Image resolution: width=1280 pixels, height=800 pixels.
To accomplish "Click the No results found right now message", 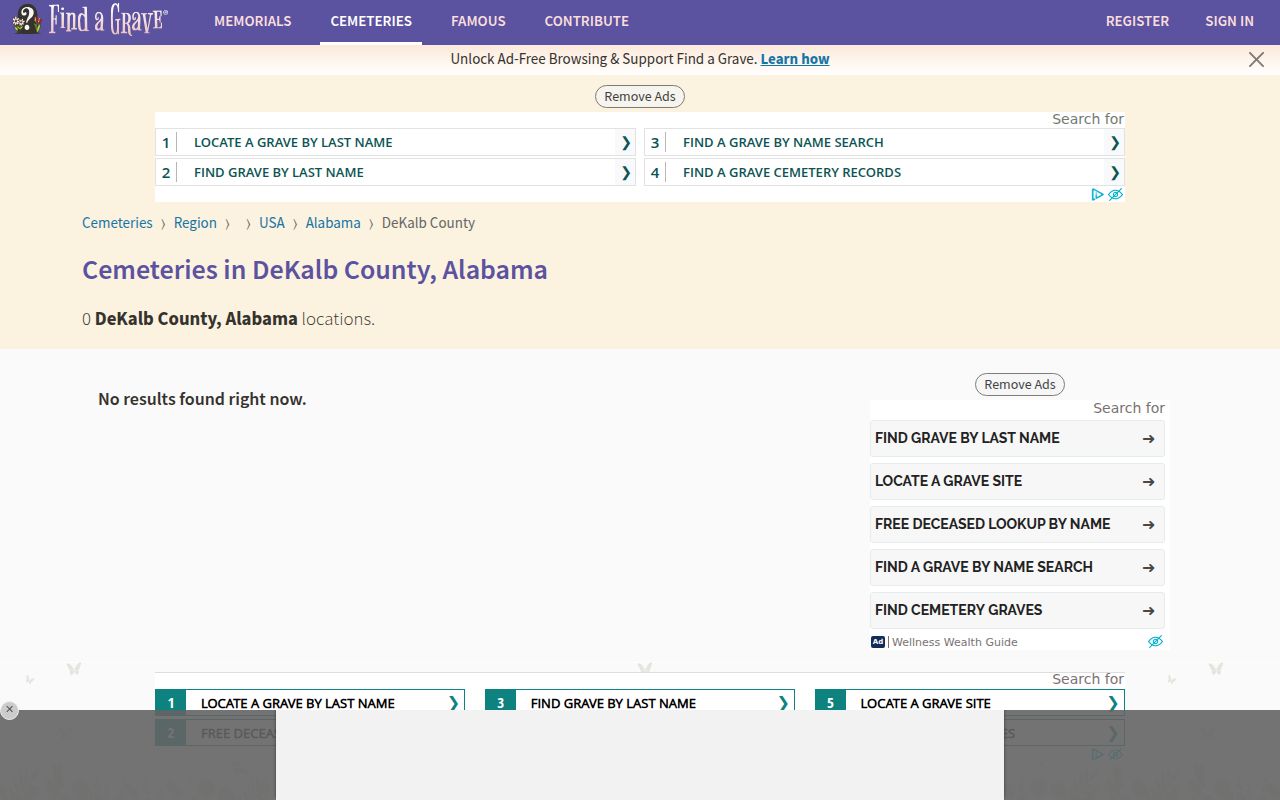I will 202,399.
